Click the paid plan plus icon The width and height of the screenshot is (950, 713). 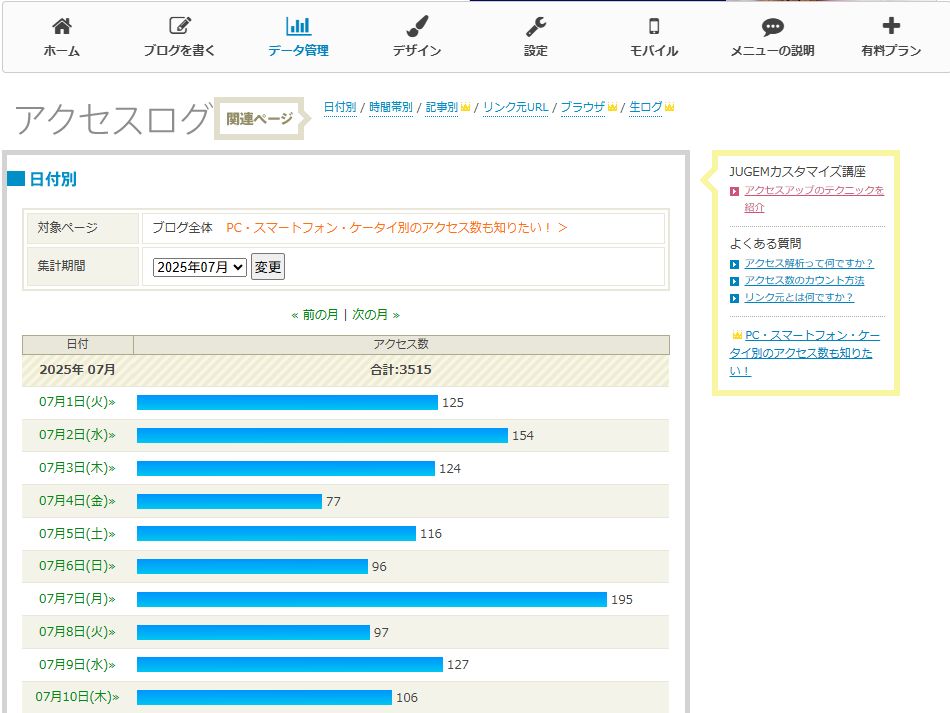[891, 27]
